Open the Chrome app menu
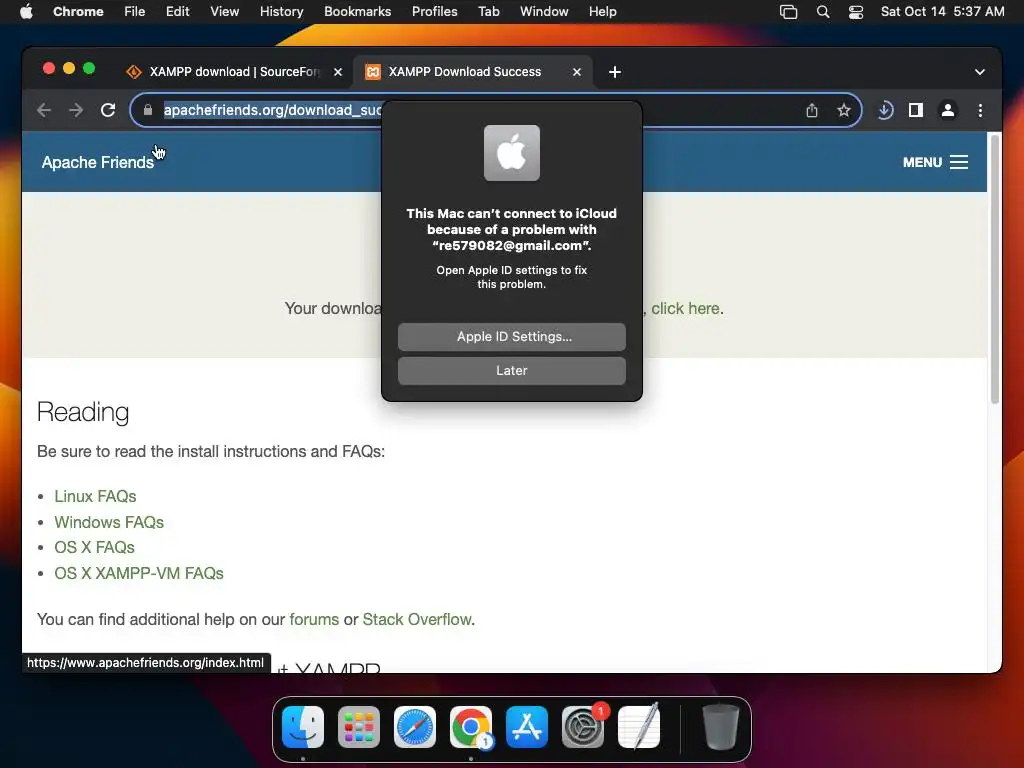The image size is (1024, 768). coord(78,12)
